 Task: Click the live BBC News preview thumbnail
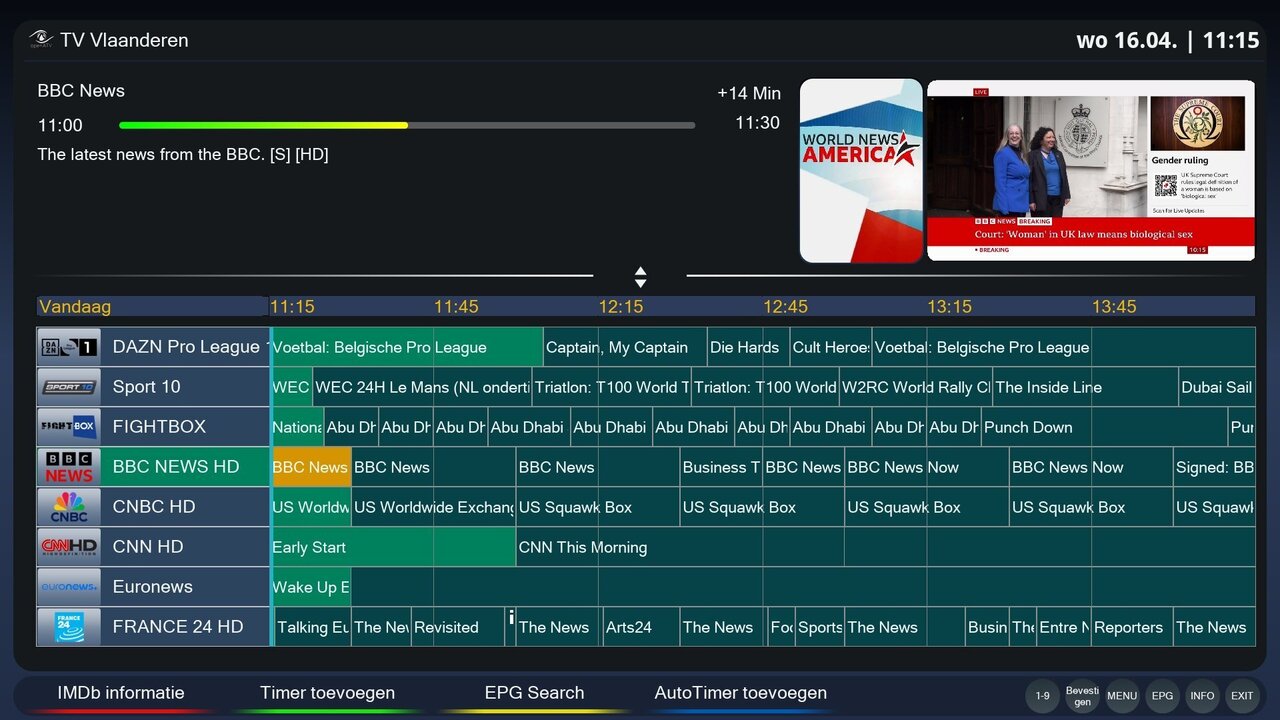1090,170
